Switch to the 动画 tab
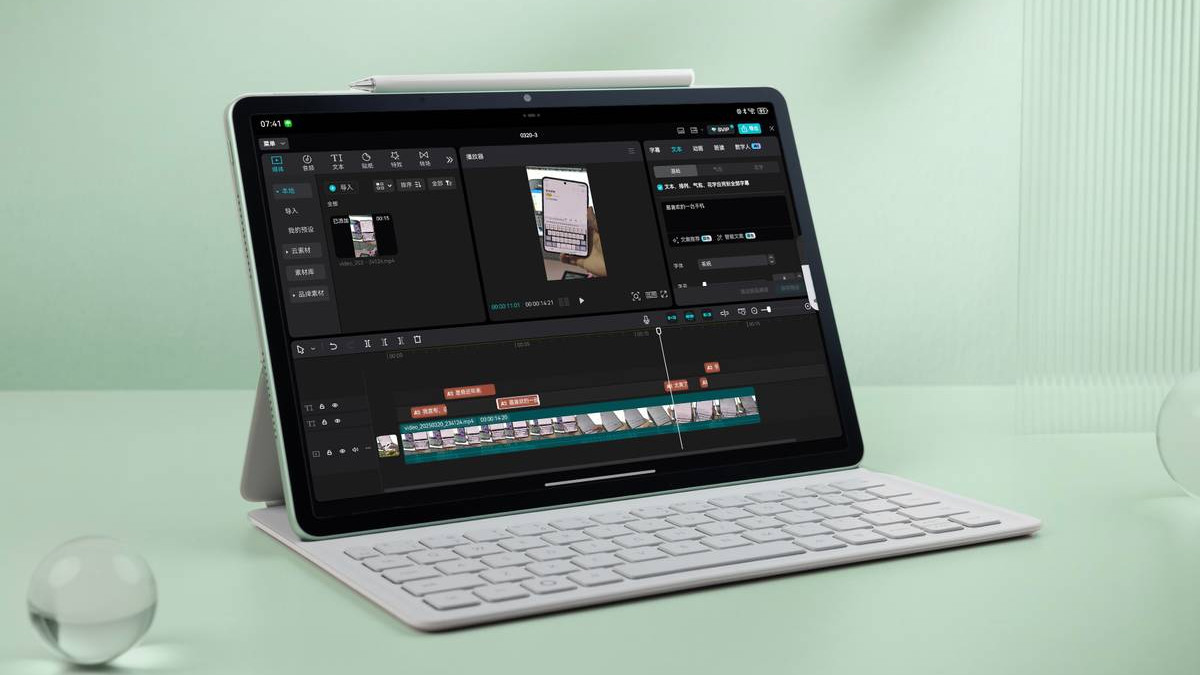This screenshot has width=1200, height=675. tap(697, 148)
